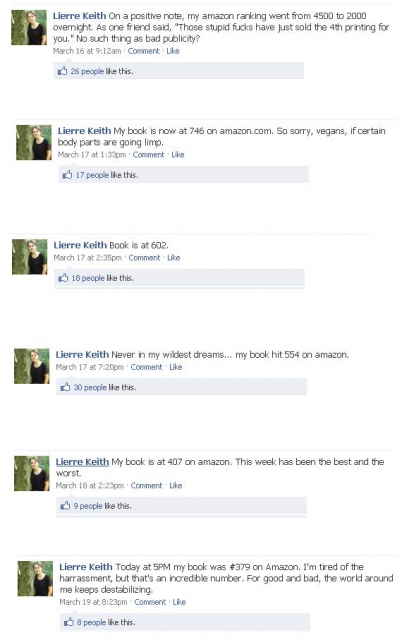
Task: Open profile photo on March 19 post
Action: 35,578
